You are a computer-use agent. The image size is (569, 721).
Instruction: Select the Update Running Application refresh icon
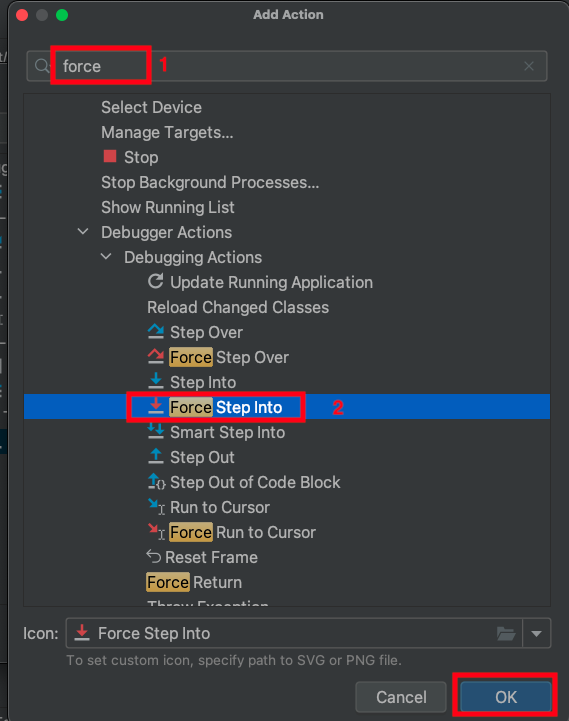point(155,281)
